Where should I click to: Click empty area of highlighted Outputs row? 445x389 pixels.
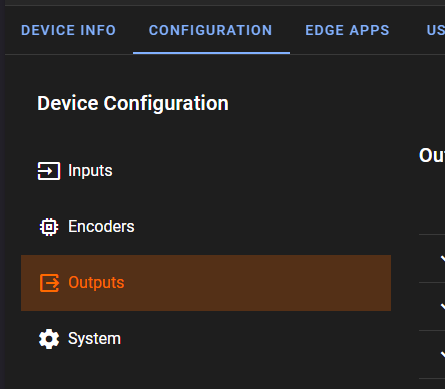click(x=257, y=283)
